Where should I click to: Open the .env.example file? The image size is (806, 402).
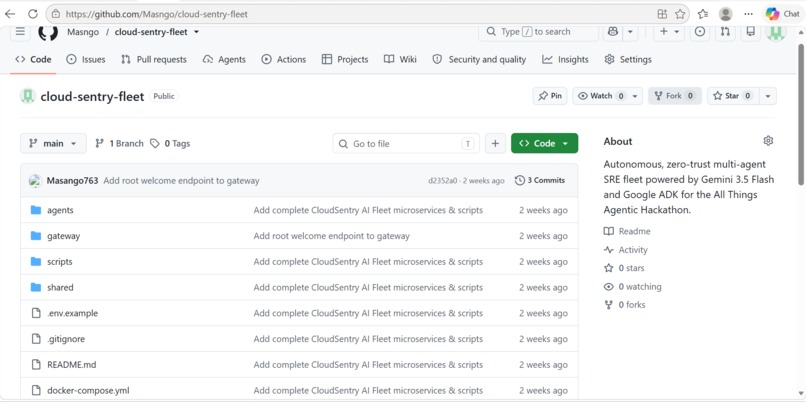72,313
